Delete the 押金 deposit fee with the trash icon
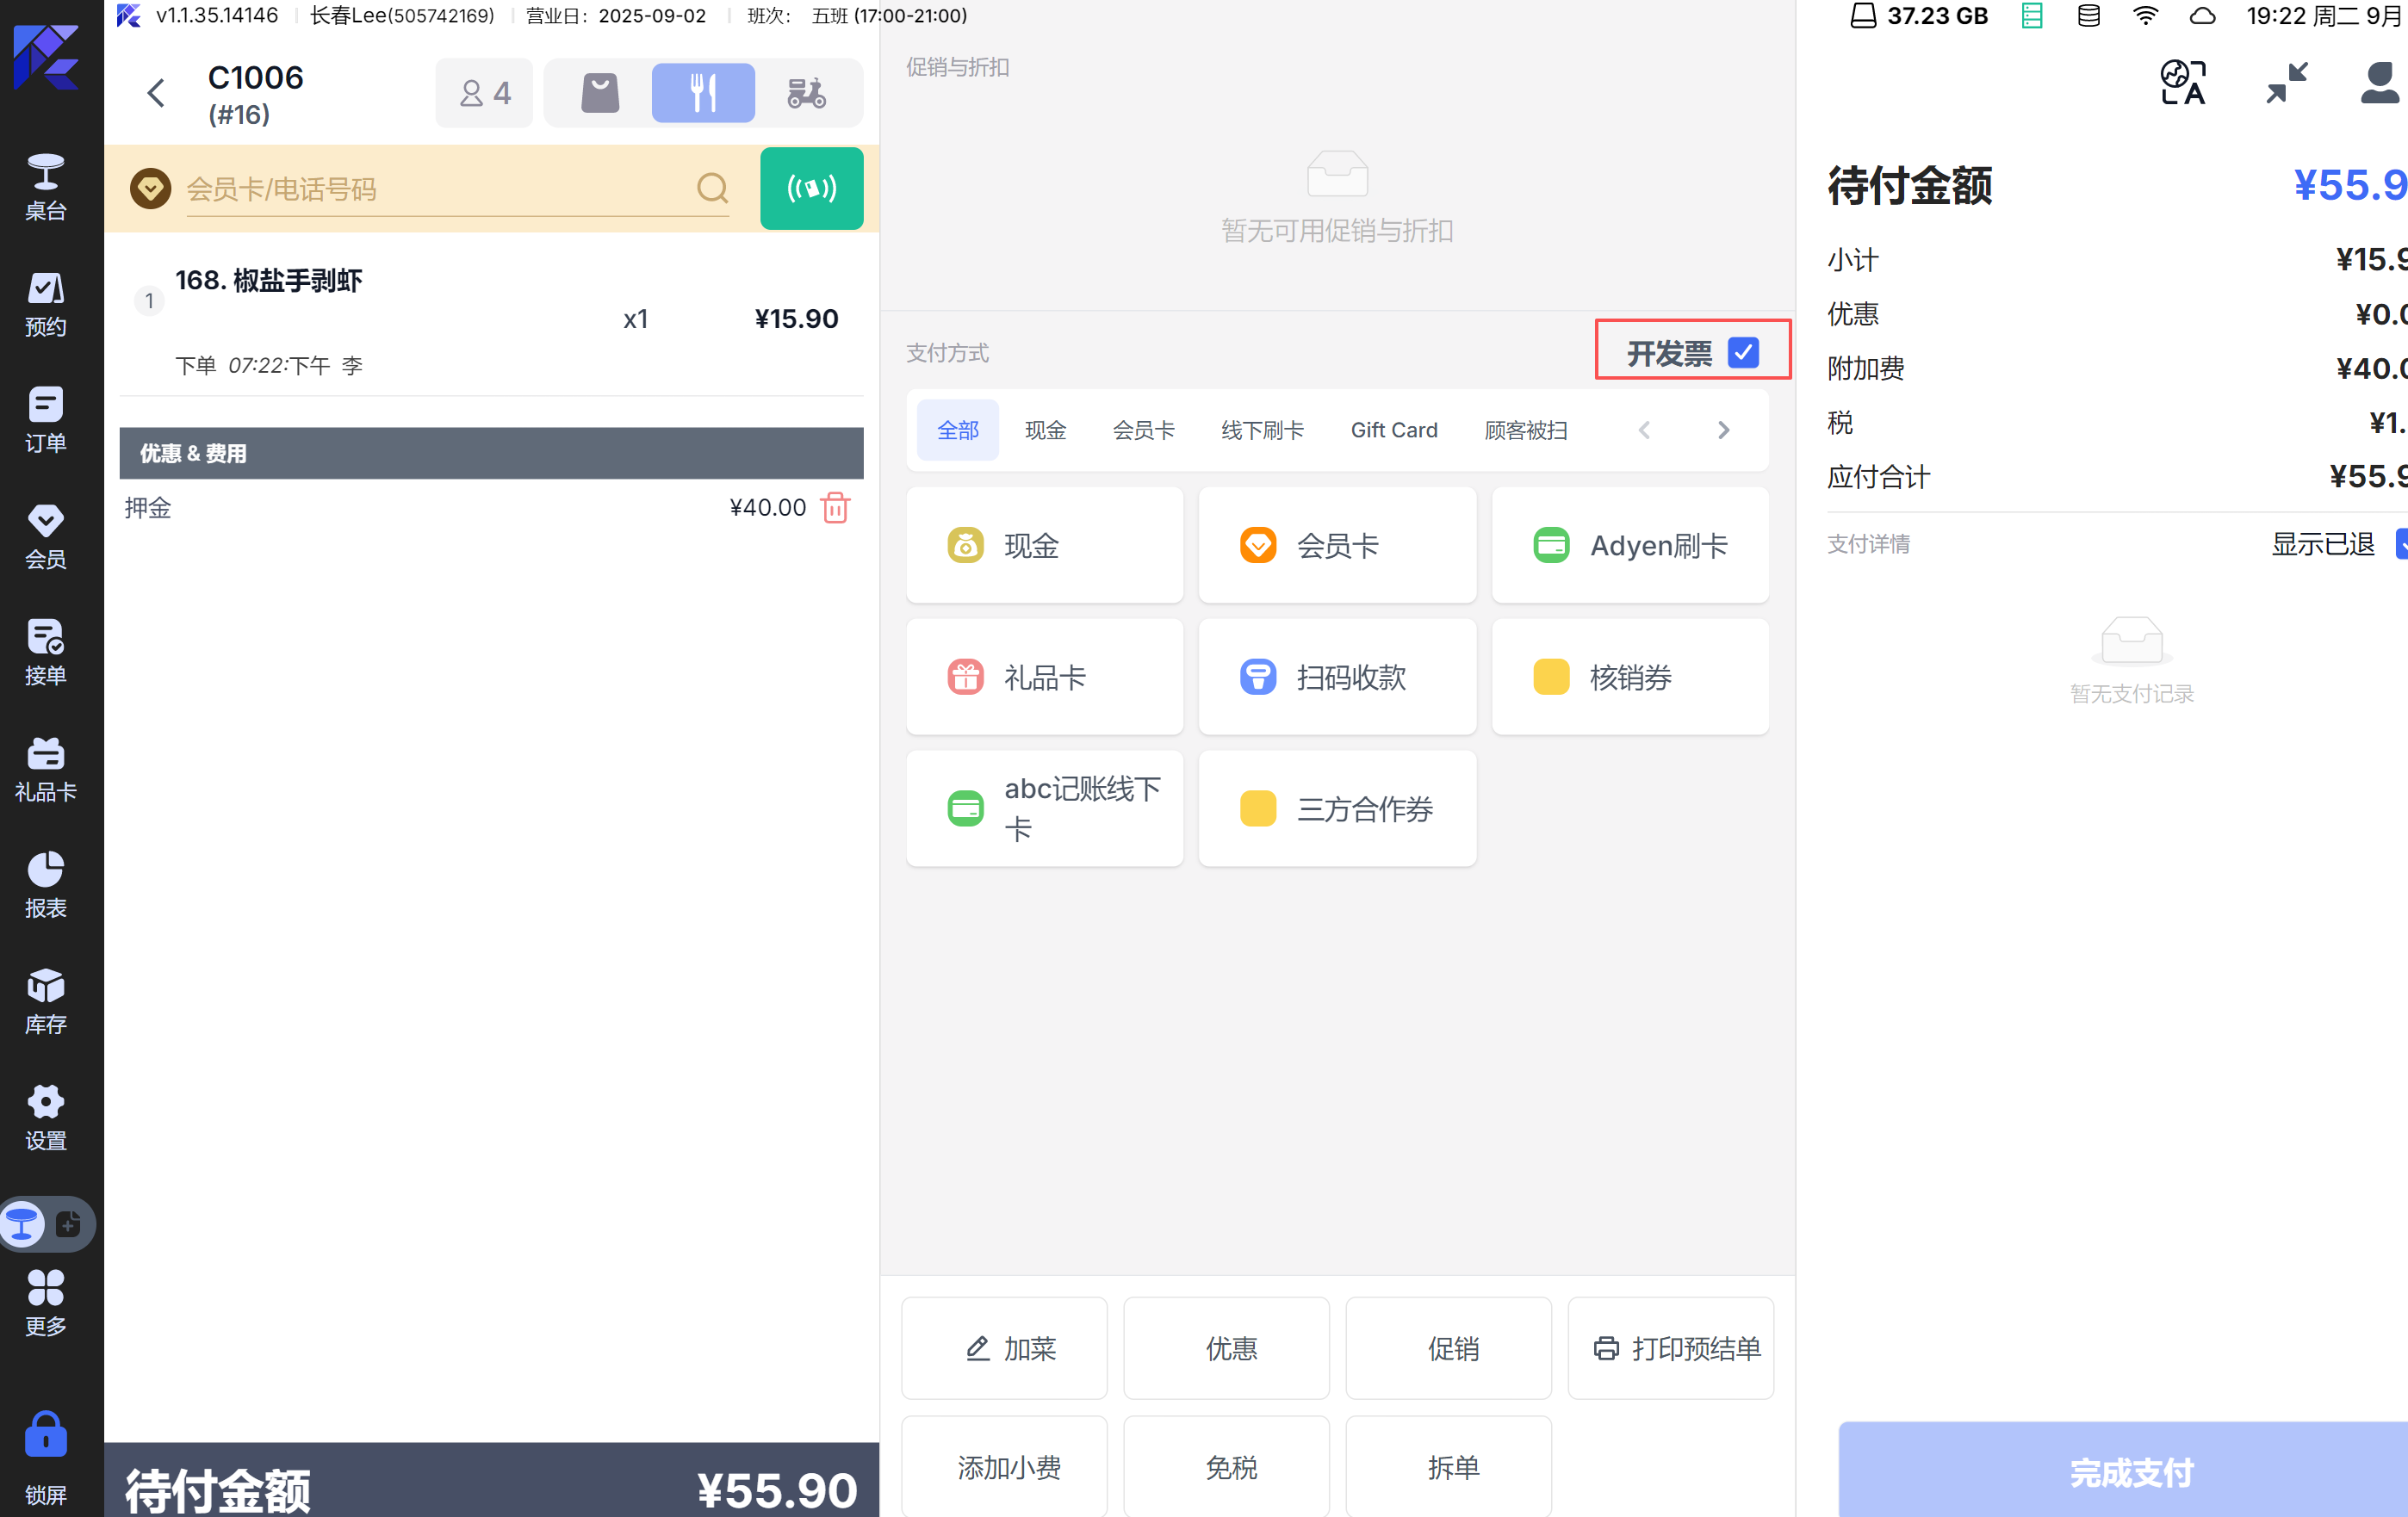Screen dimensions: 2408x1517 tap(835, 508)
